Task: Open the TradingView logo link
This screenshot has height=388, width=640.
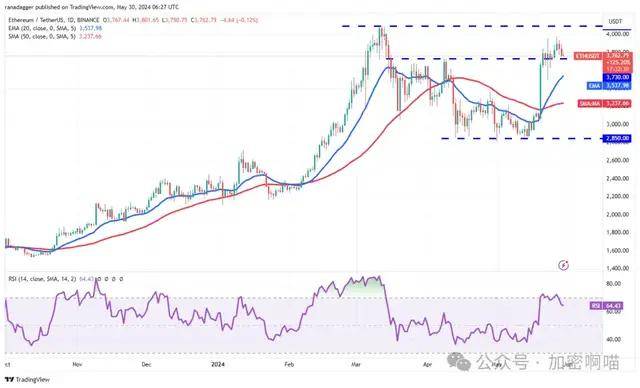Action: pos(27,379)
